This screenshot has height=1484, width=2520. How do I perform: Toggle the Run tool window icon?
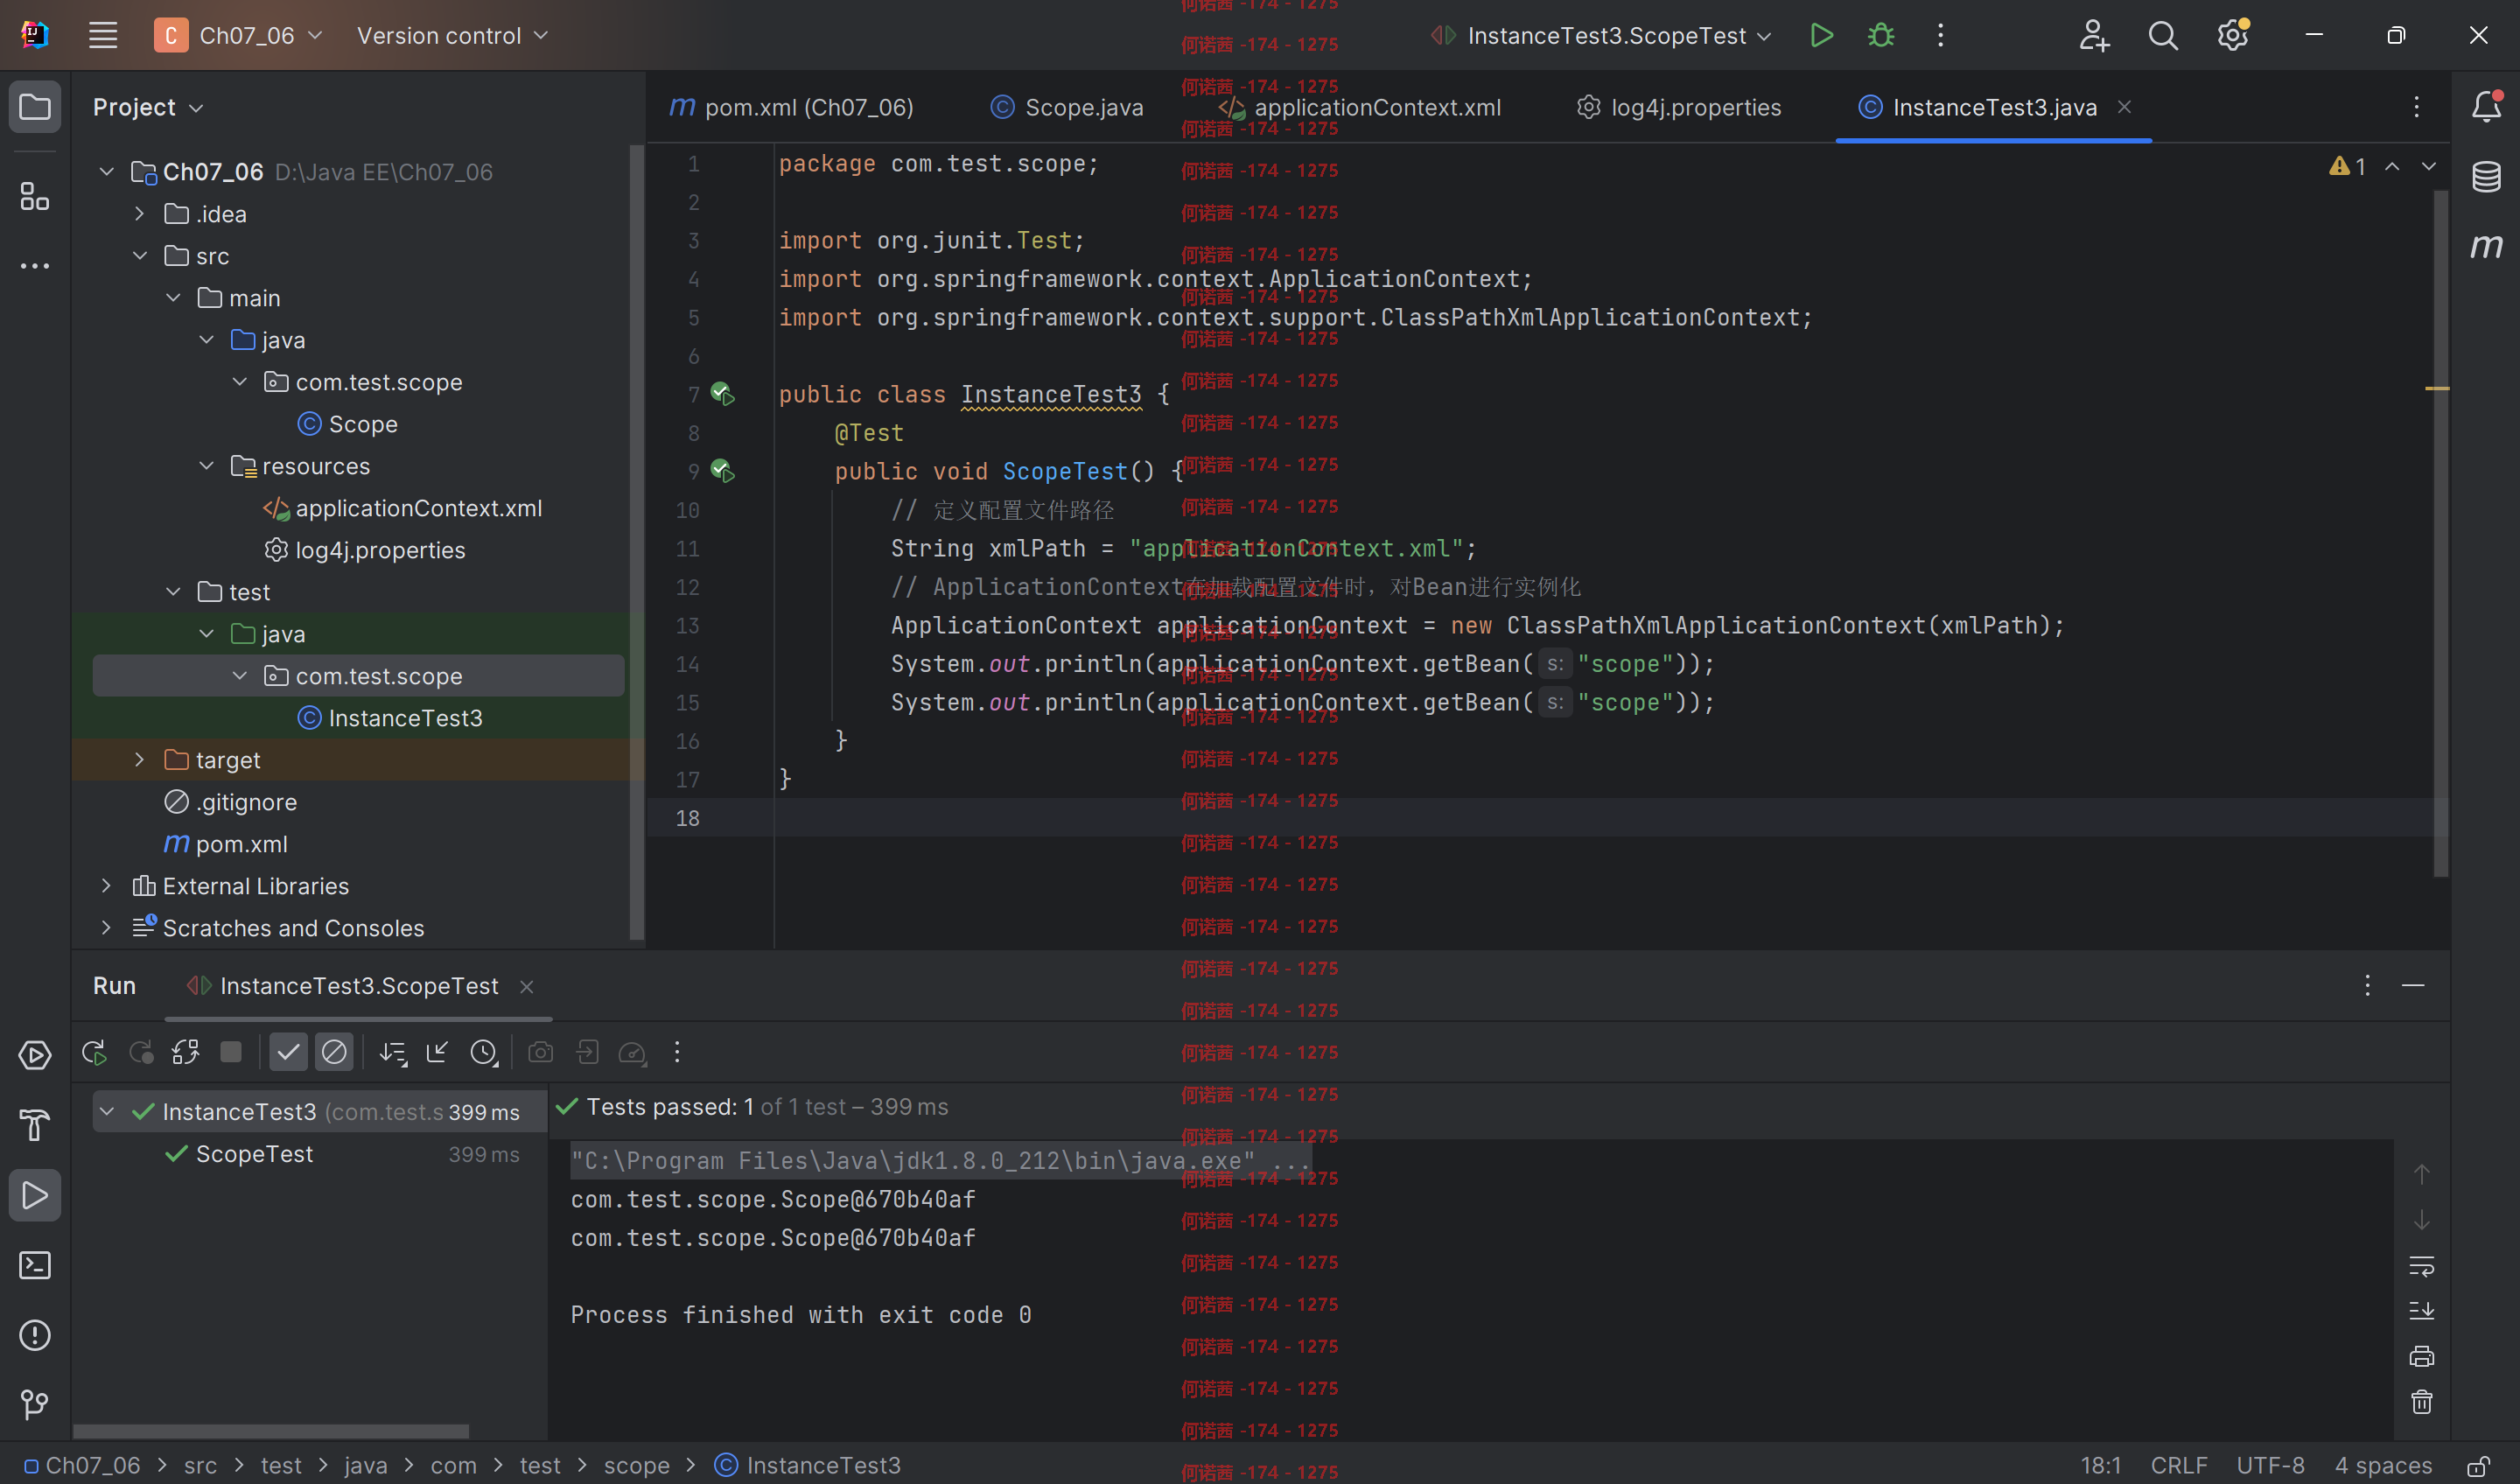click(35, 1196)
